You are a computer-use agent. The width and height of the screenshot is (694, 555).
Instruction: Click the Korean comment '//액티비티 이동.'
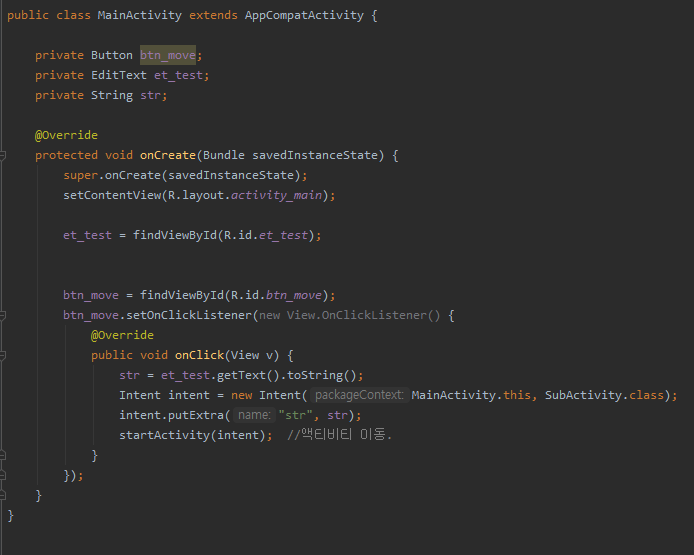(339, 435)
